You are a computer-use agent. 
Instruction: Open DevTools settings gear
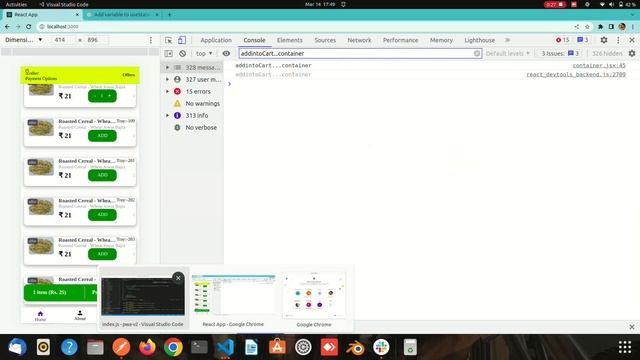click(604, 40)
